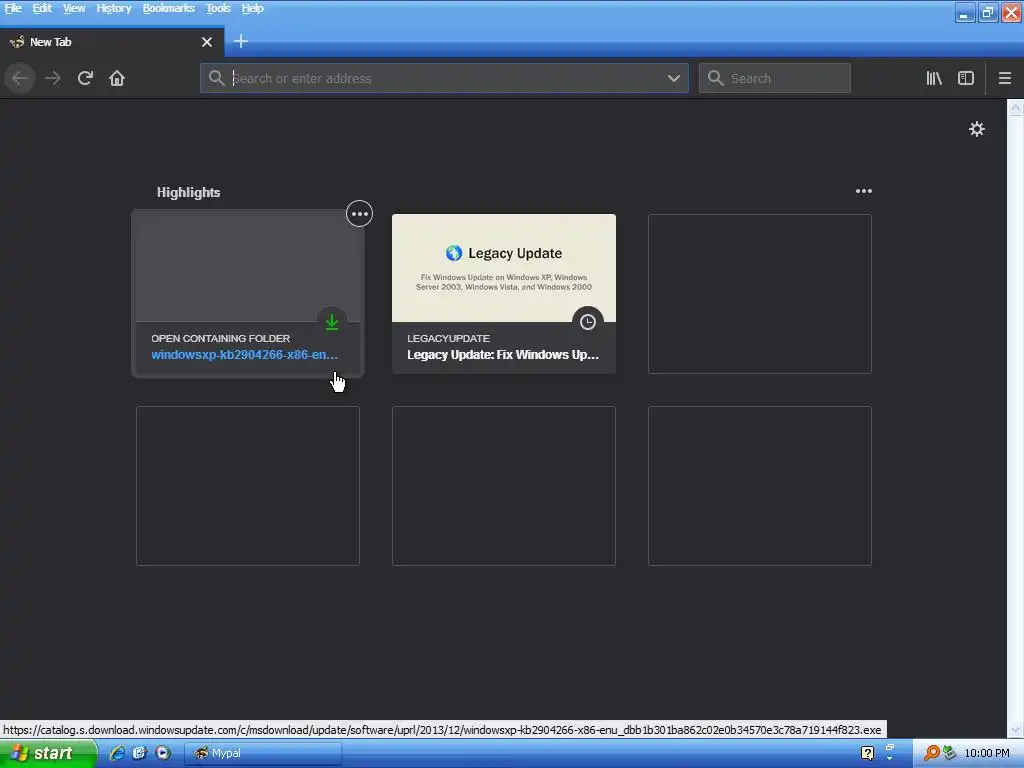Open new tab page settings gear
Screen dimensions: 1024x768
tap(976, 129)
